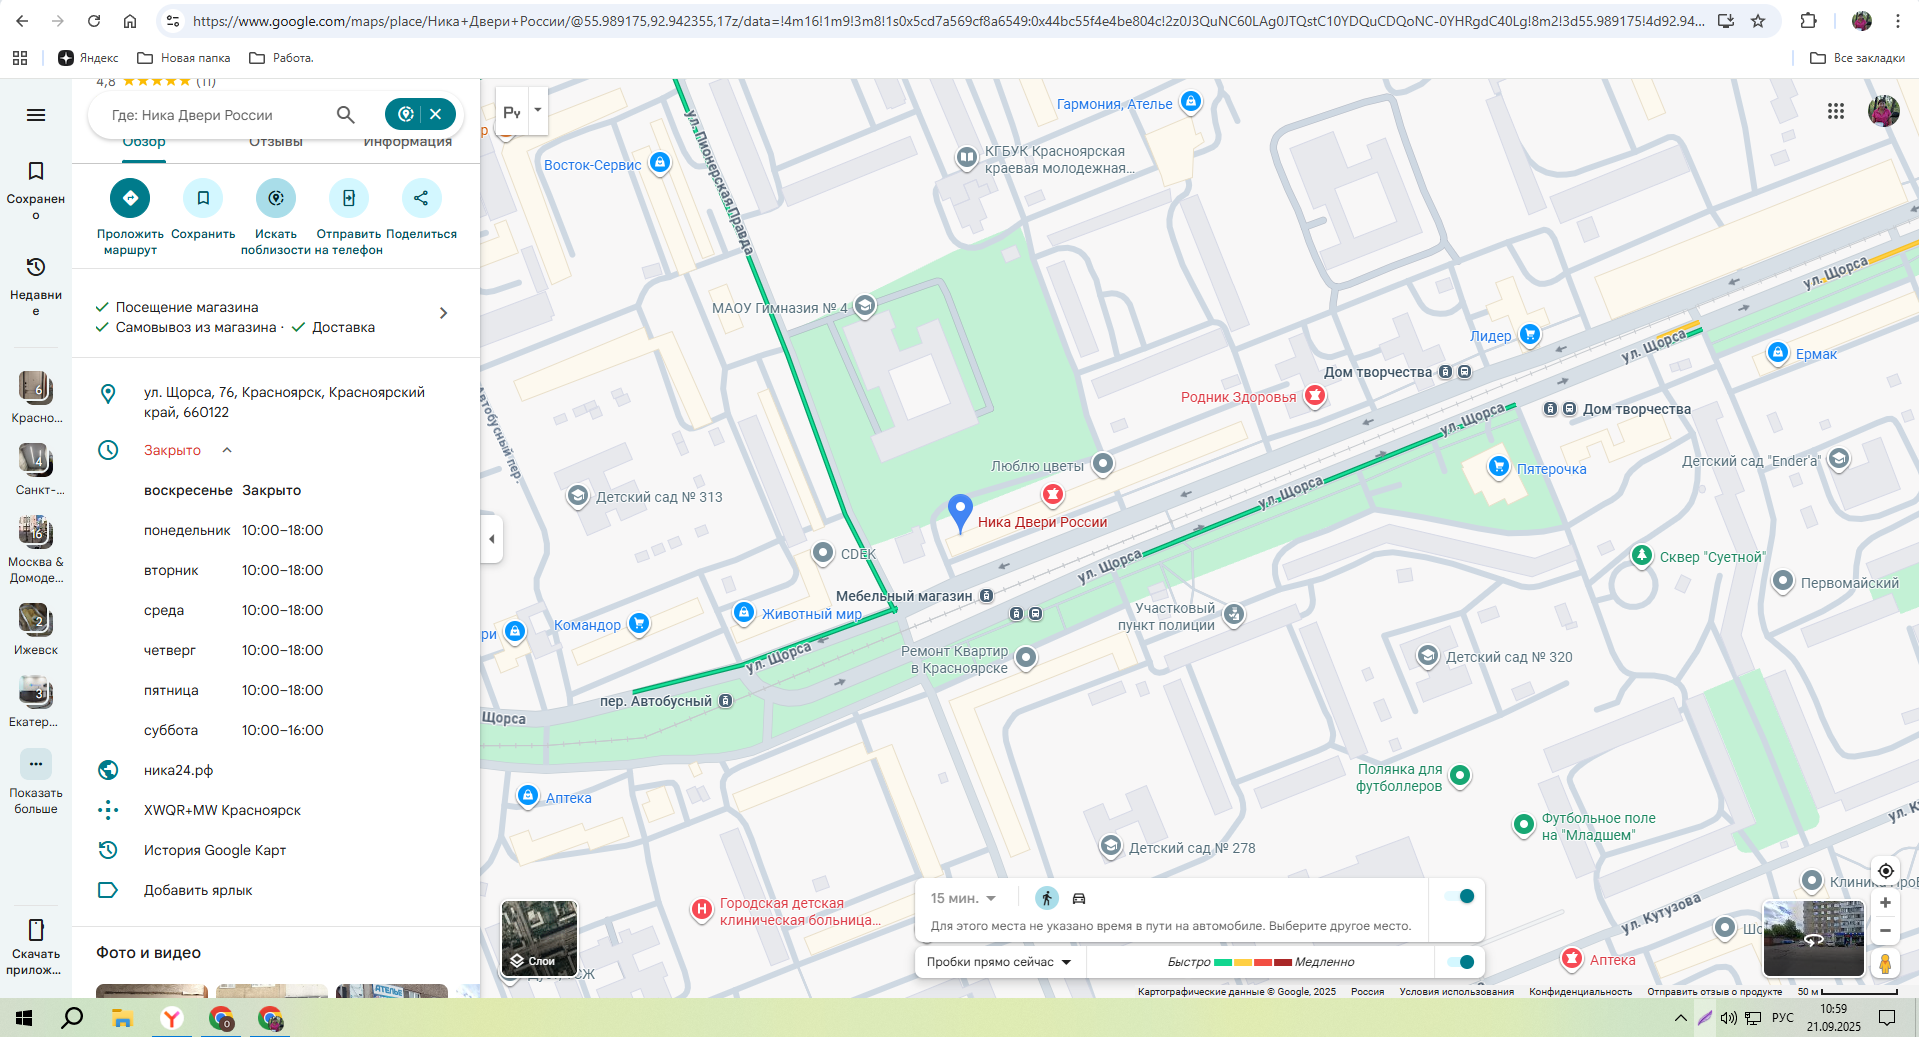The height and width of the screenshot is (1037, 1919).
Task: Click the 50 м map scale bar
Action: pyautogui.click(x=1847, y=992)
